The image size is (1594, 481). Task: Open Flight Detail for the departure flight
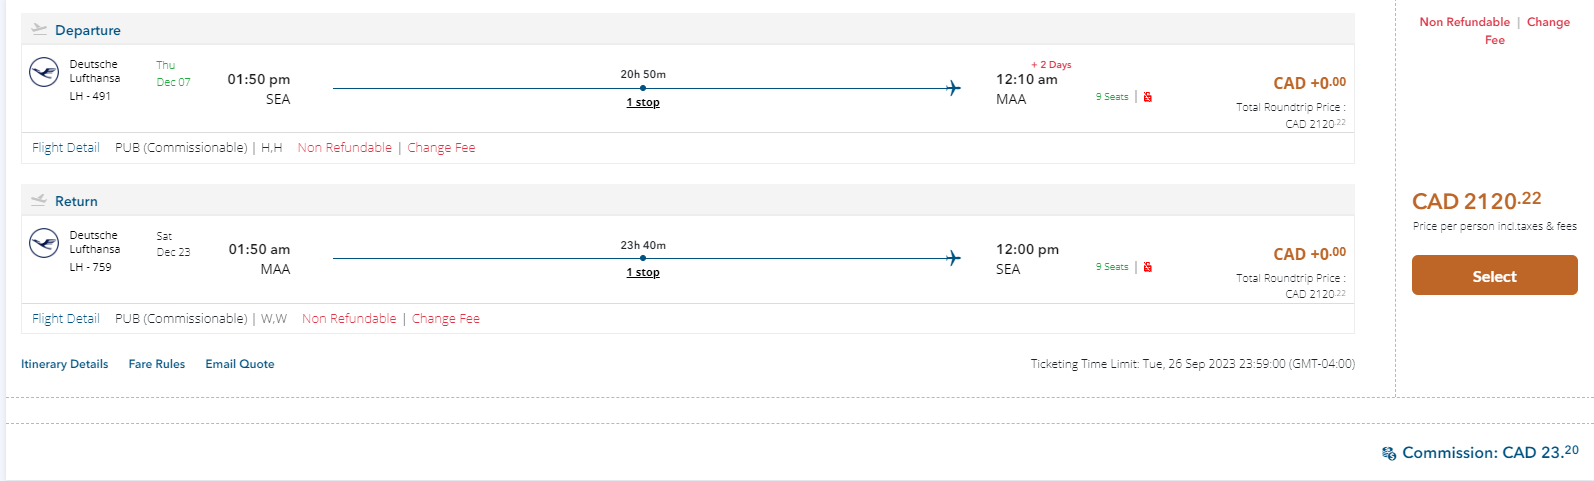coord(66,148)
